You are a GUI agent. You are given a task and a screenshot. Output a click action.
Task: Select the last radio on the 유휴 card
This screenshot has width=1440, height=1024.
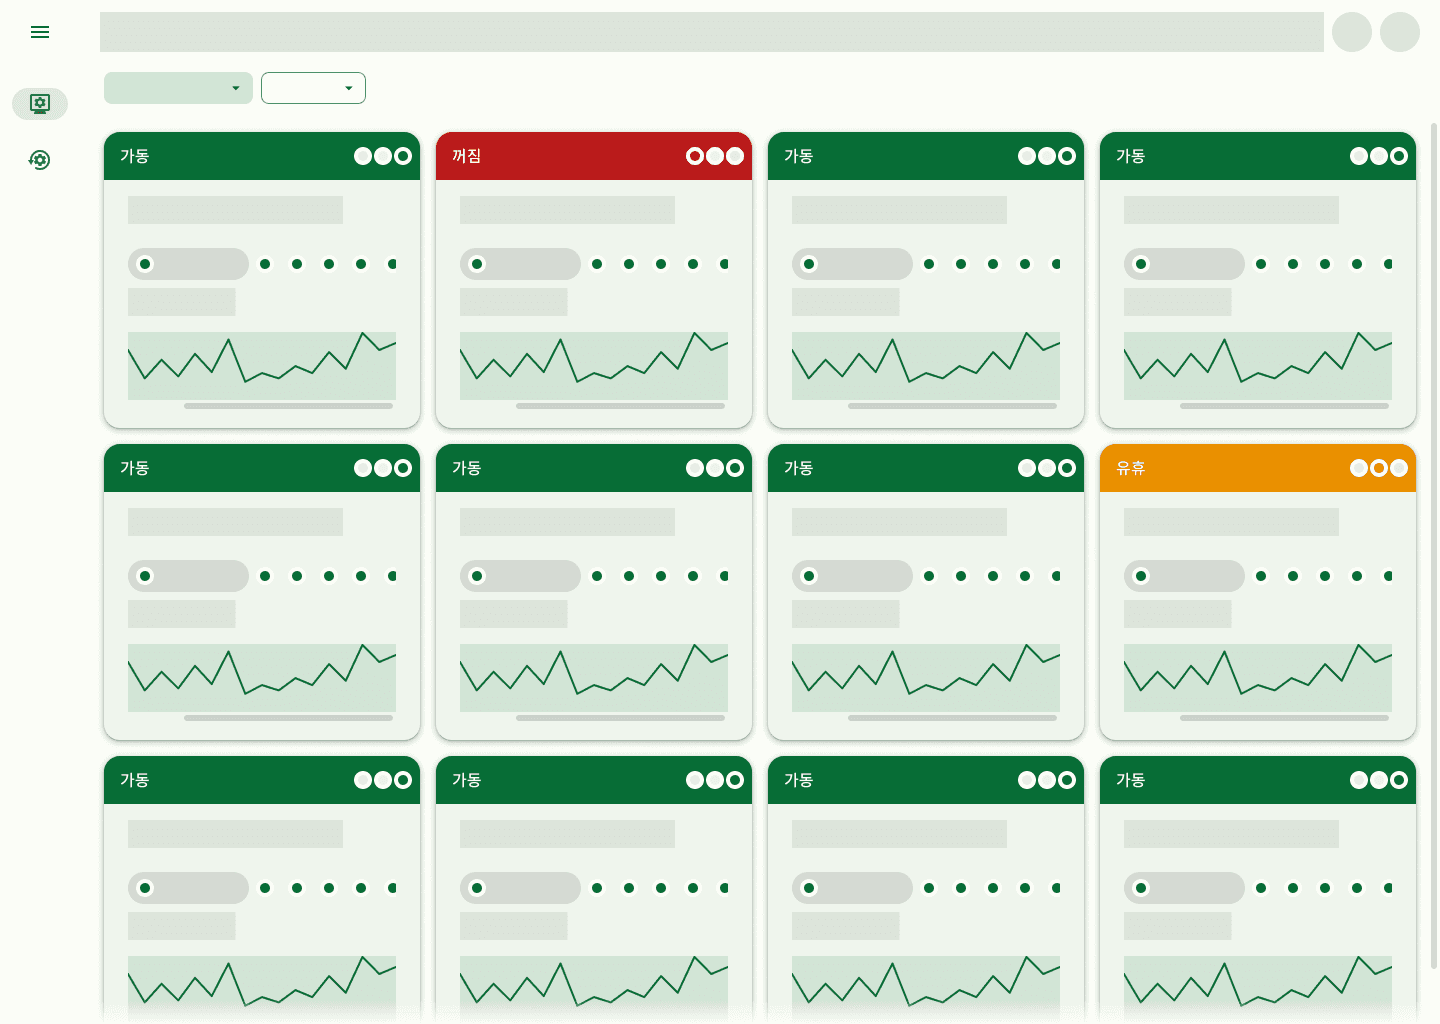point(1399,468)
